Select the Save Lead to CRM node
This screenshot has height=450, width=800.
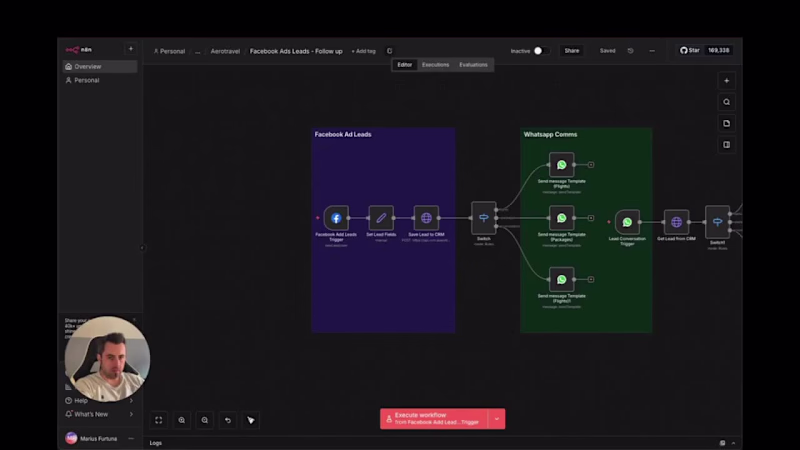point(426,218)
